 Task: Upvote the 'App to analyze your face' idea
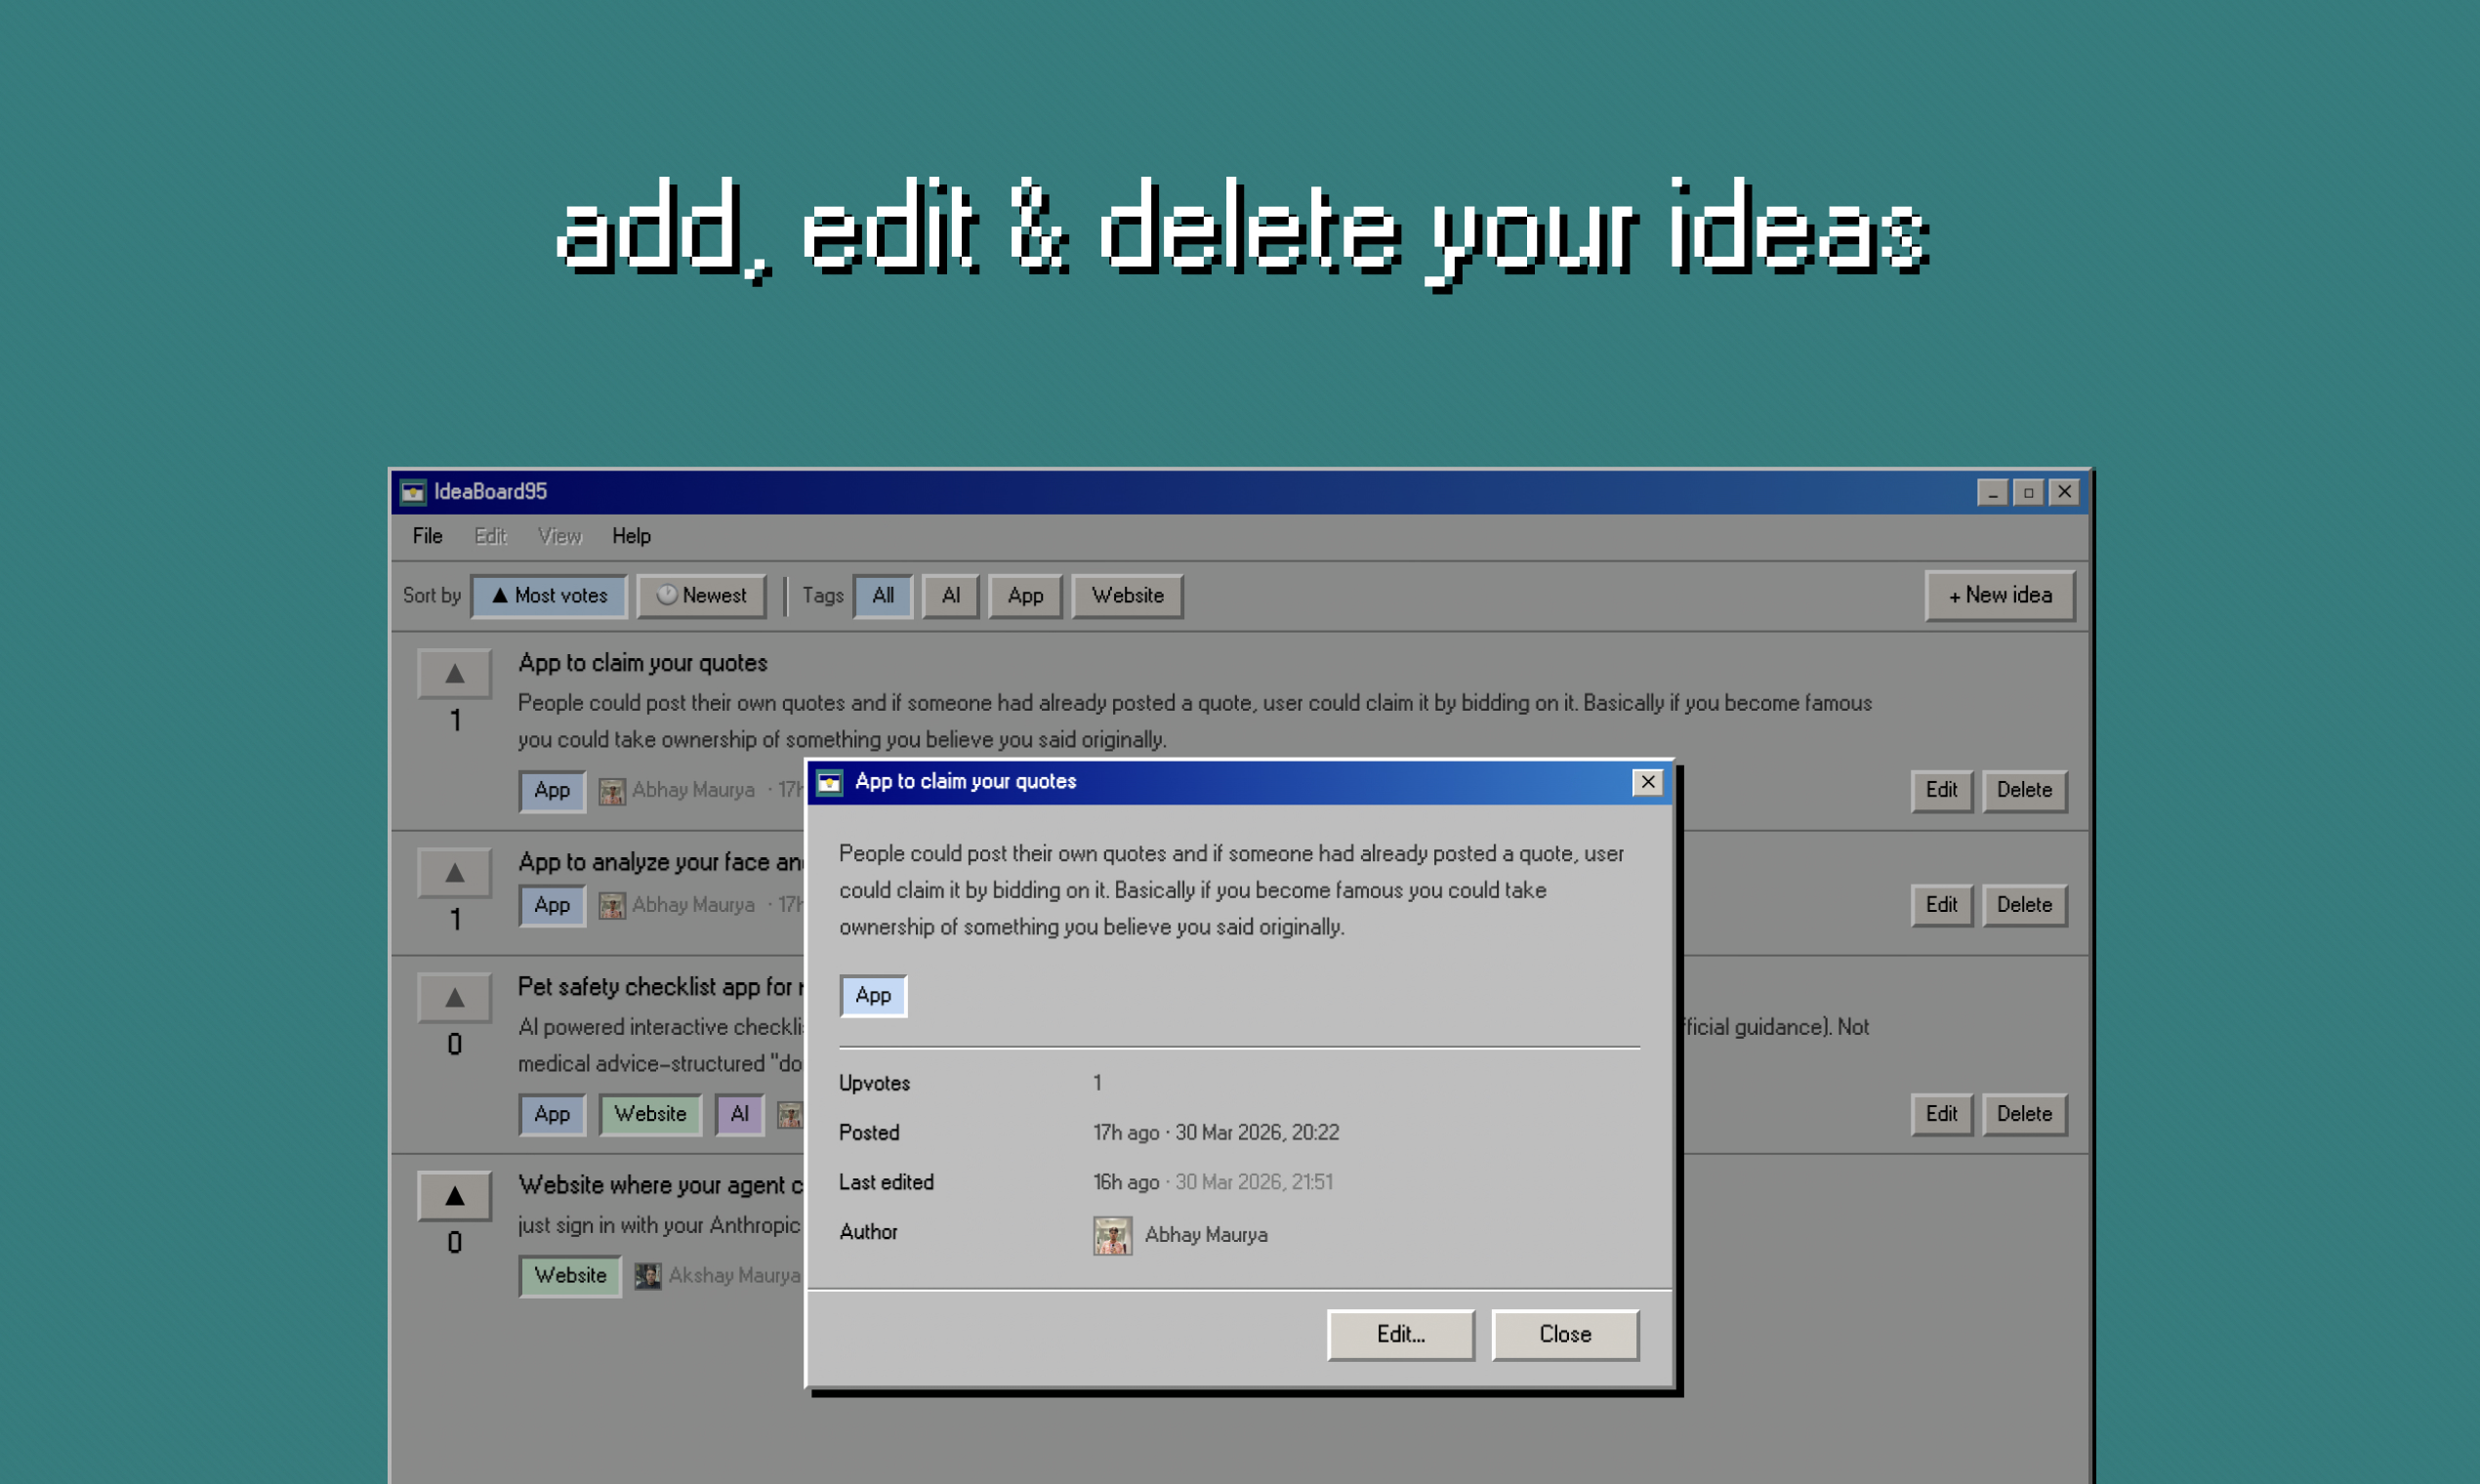(x=454, y=872)
